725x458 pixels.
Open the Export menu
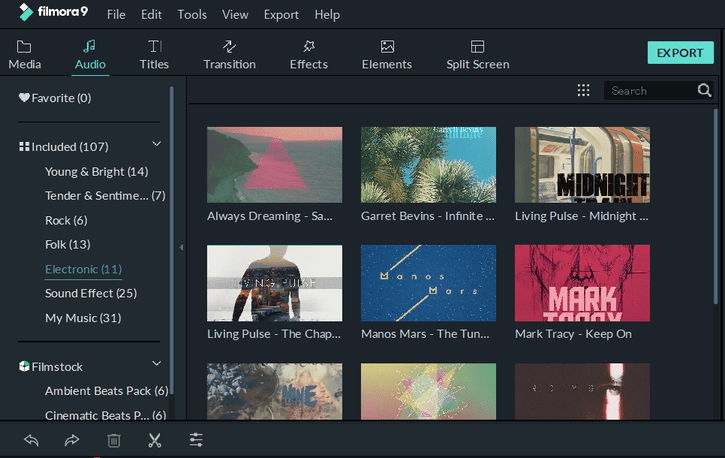coord(281,15)
